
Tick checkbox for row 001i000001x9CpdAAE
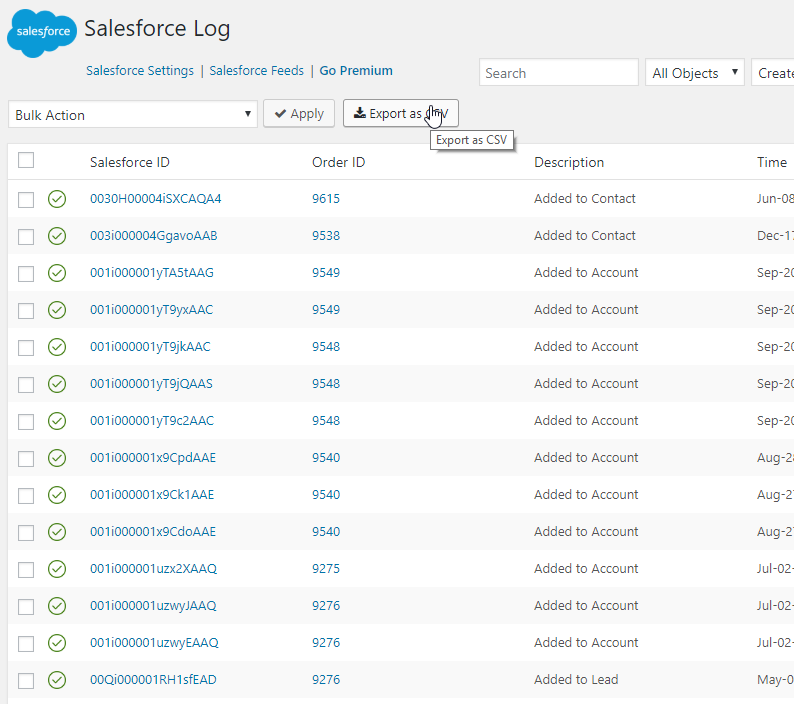coord(26,458)
